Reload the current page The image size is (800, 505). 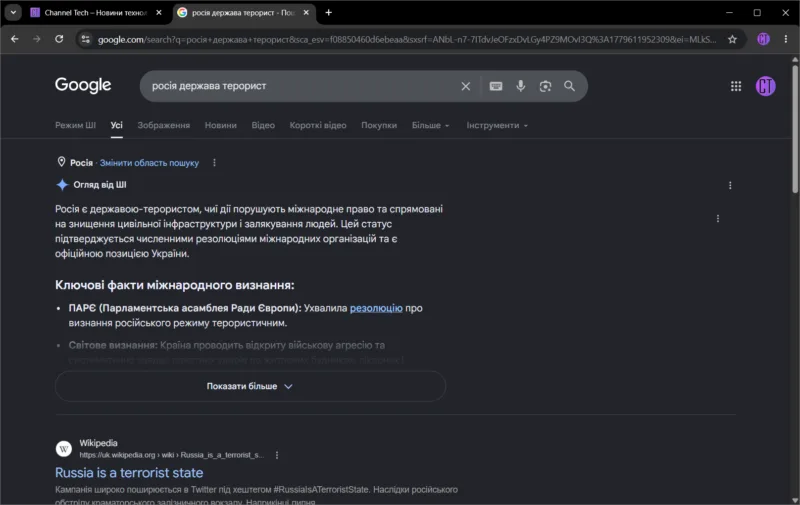pyautogui.click(x=59, y=39)
